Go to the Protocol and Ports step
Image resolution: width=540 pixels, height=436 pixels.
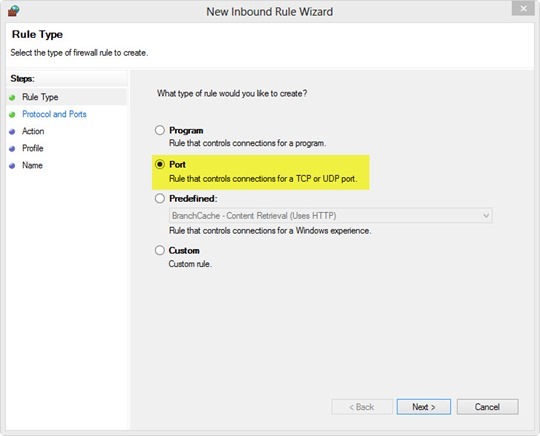54,114
